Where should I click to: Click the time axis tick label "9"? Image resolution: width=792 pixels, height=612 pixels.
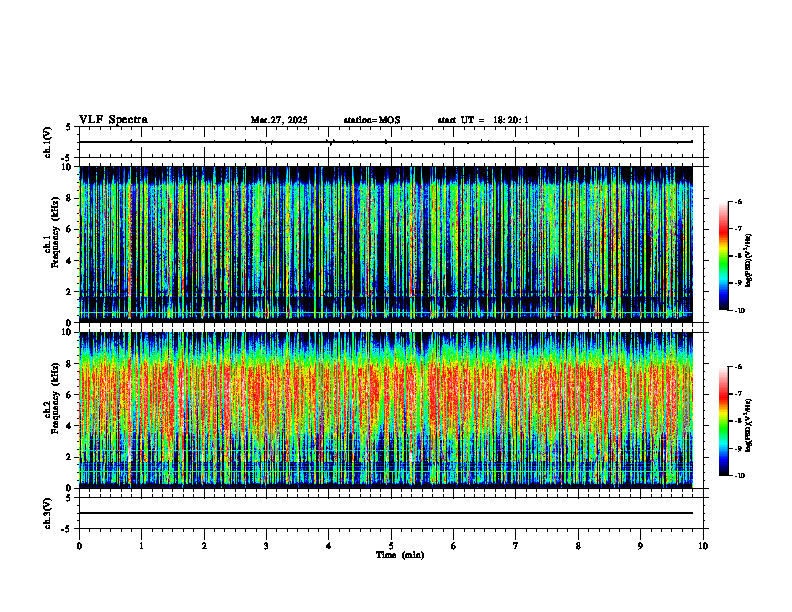640,546
